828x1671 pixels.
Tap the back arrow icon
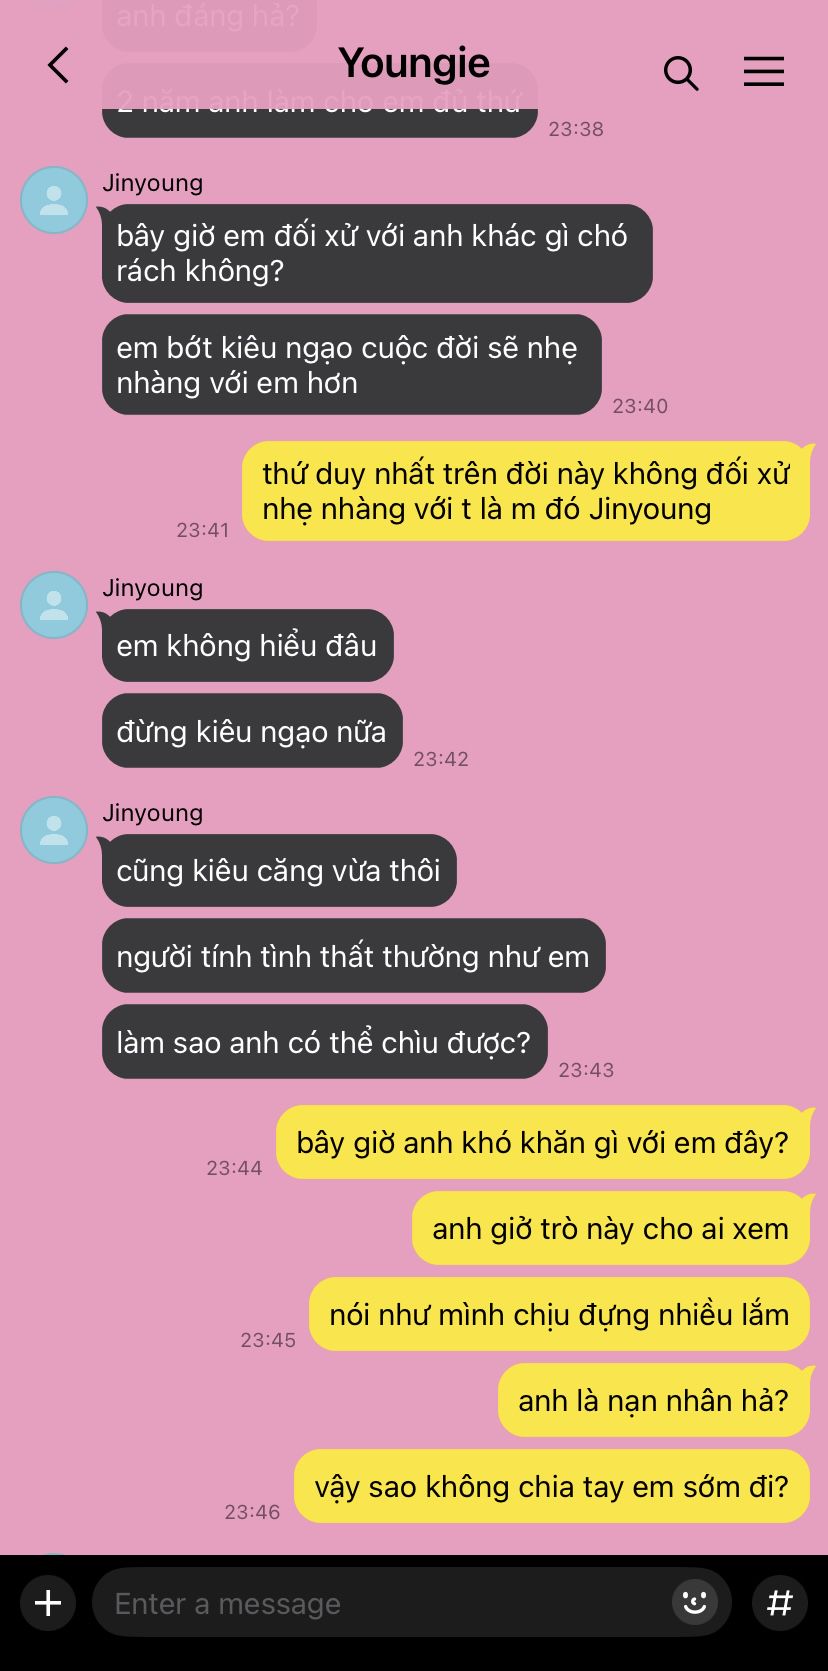click(x=58, y=66)
